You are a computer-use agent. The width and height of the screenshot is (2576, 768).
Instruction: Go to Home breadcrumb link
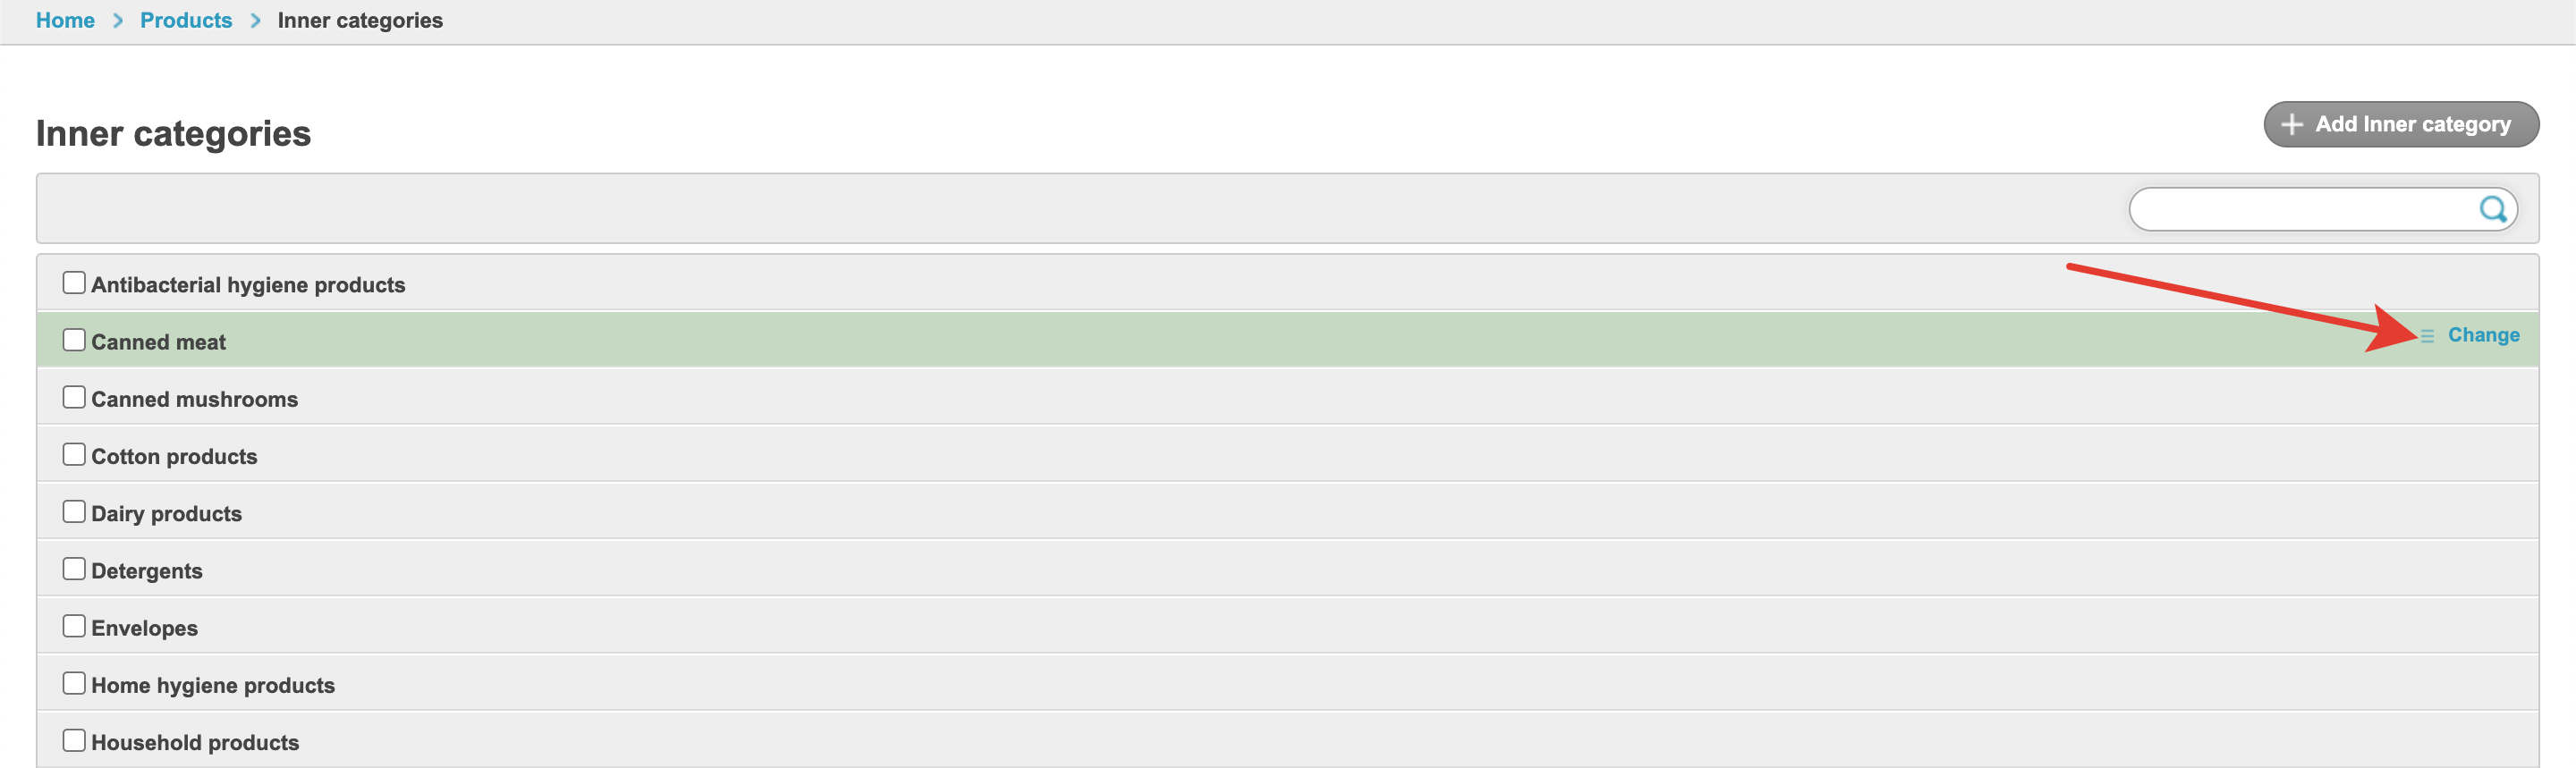coord(65,21)
